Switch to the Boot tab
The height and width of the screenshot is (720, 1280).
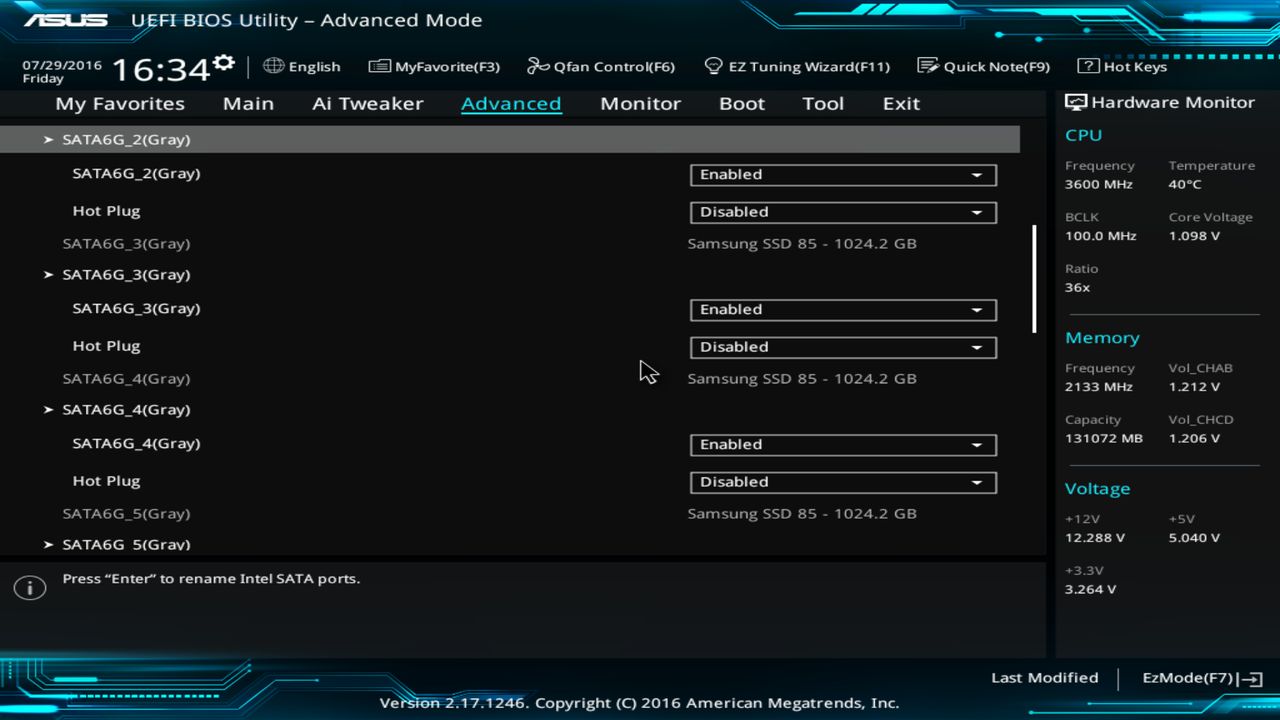[741, 103]
